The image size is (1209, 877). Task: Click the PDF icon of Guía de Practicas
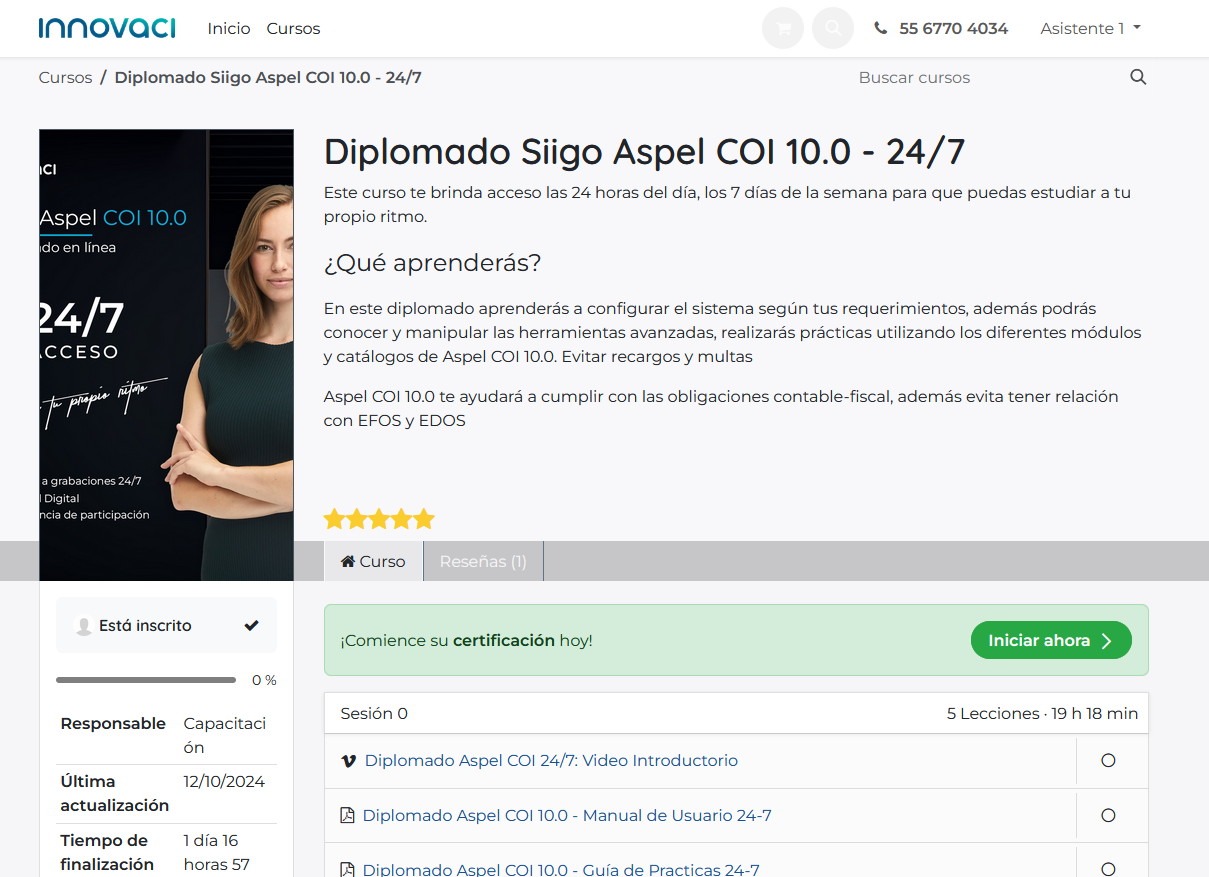(347, 869)
